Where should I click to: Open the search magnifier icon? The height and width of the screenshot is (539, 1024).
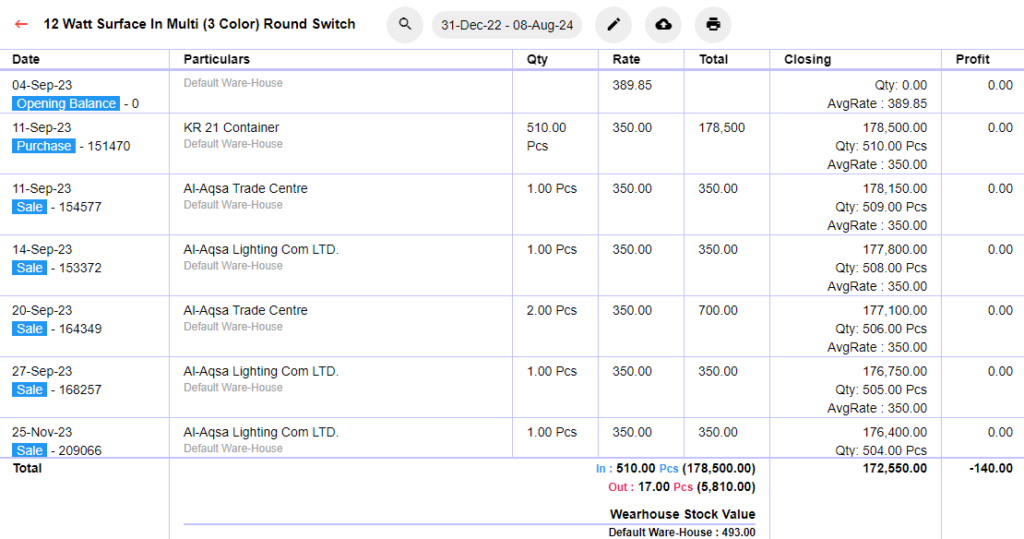(x=405, y=24)
